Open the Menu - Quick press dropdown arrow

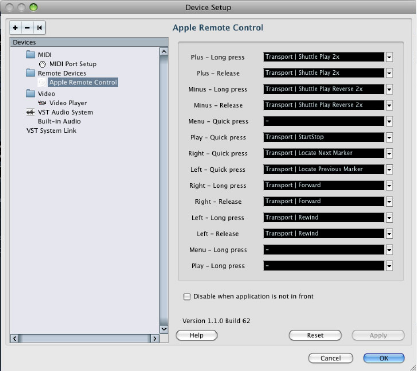(389, 121)
